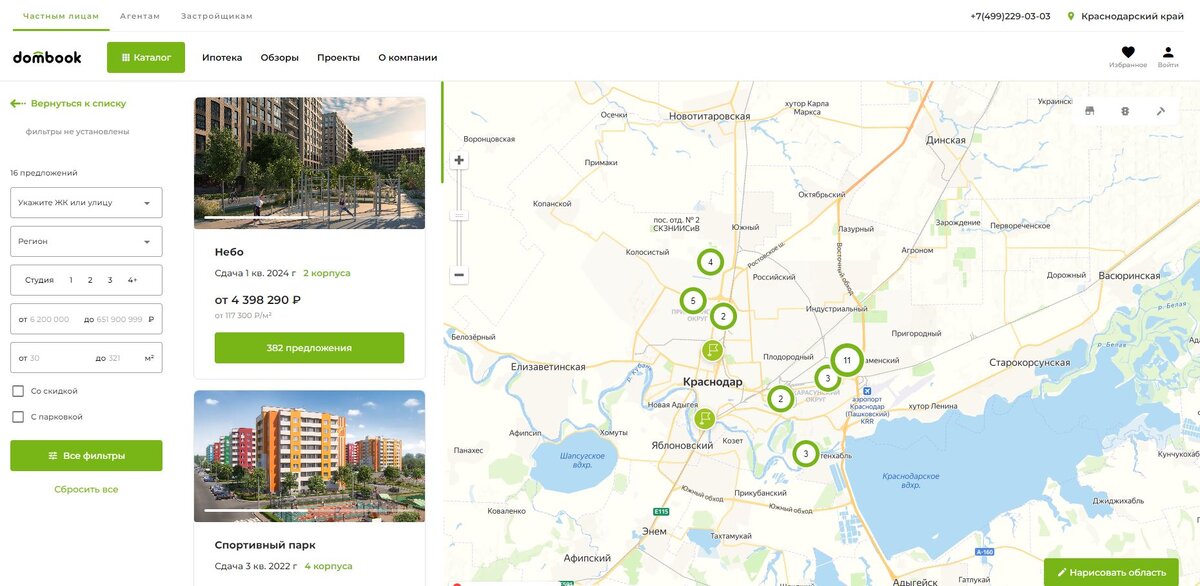Click 382 предложения button for Небо
Screen dimensions: 1200x586
pyautogui.click(x=309, y=348)
